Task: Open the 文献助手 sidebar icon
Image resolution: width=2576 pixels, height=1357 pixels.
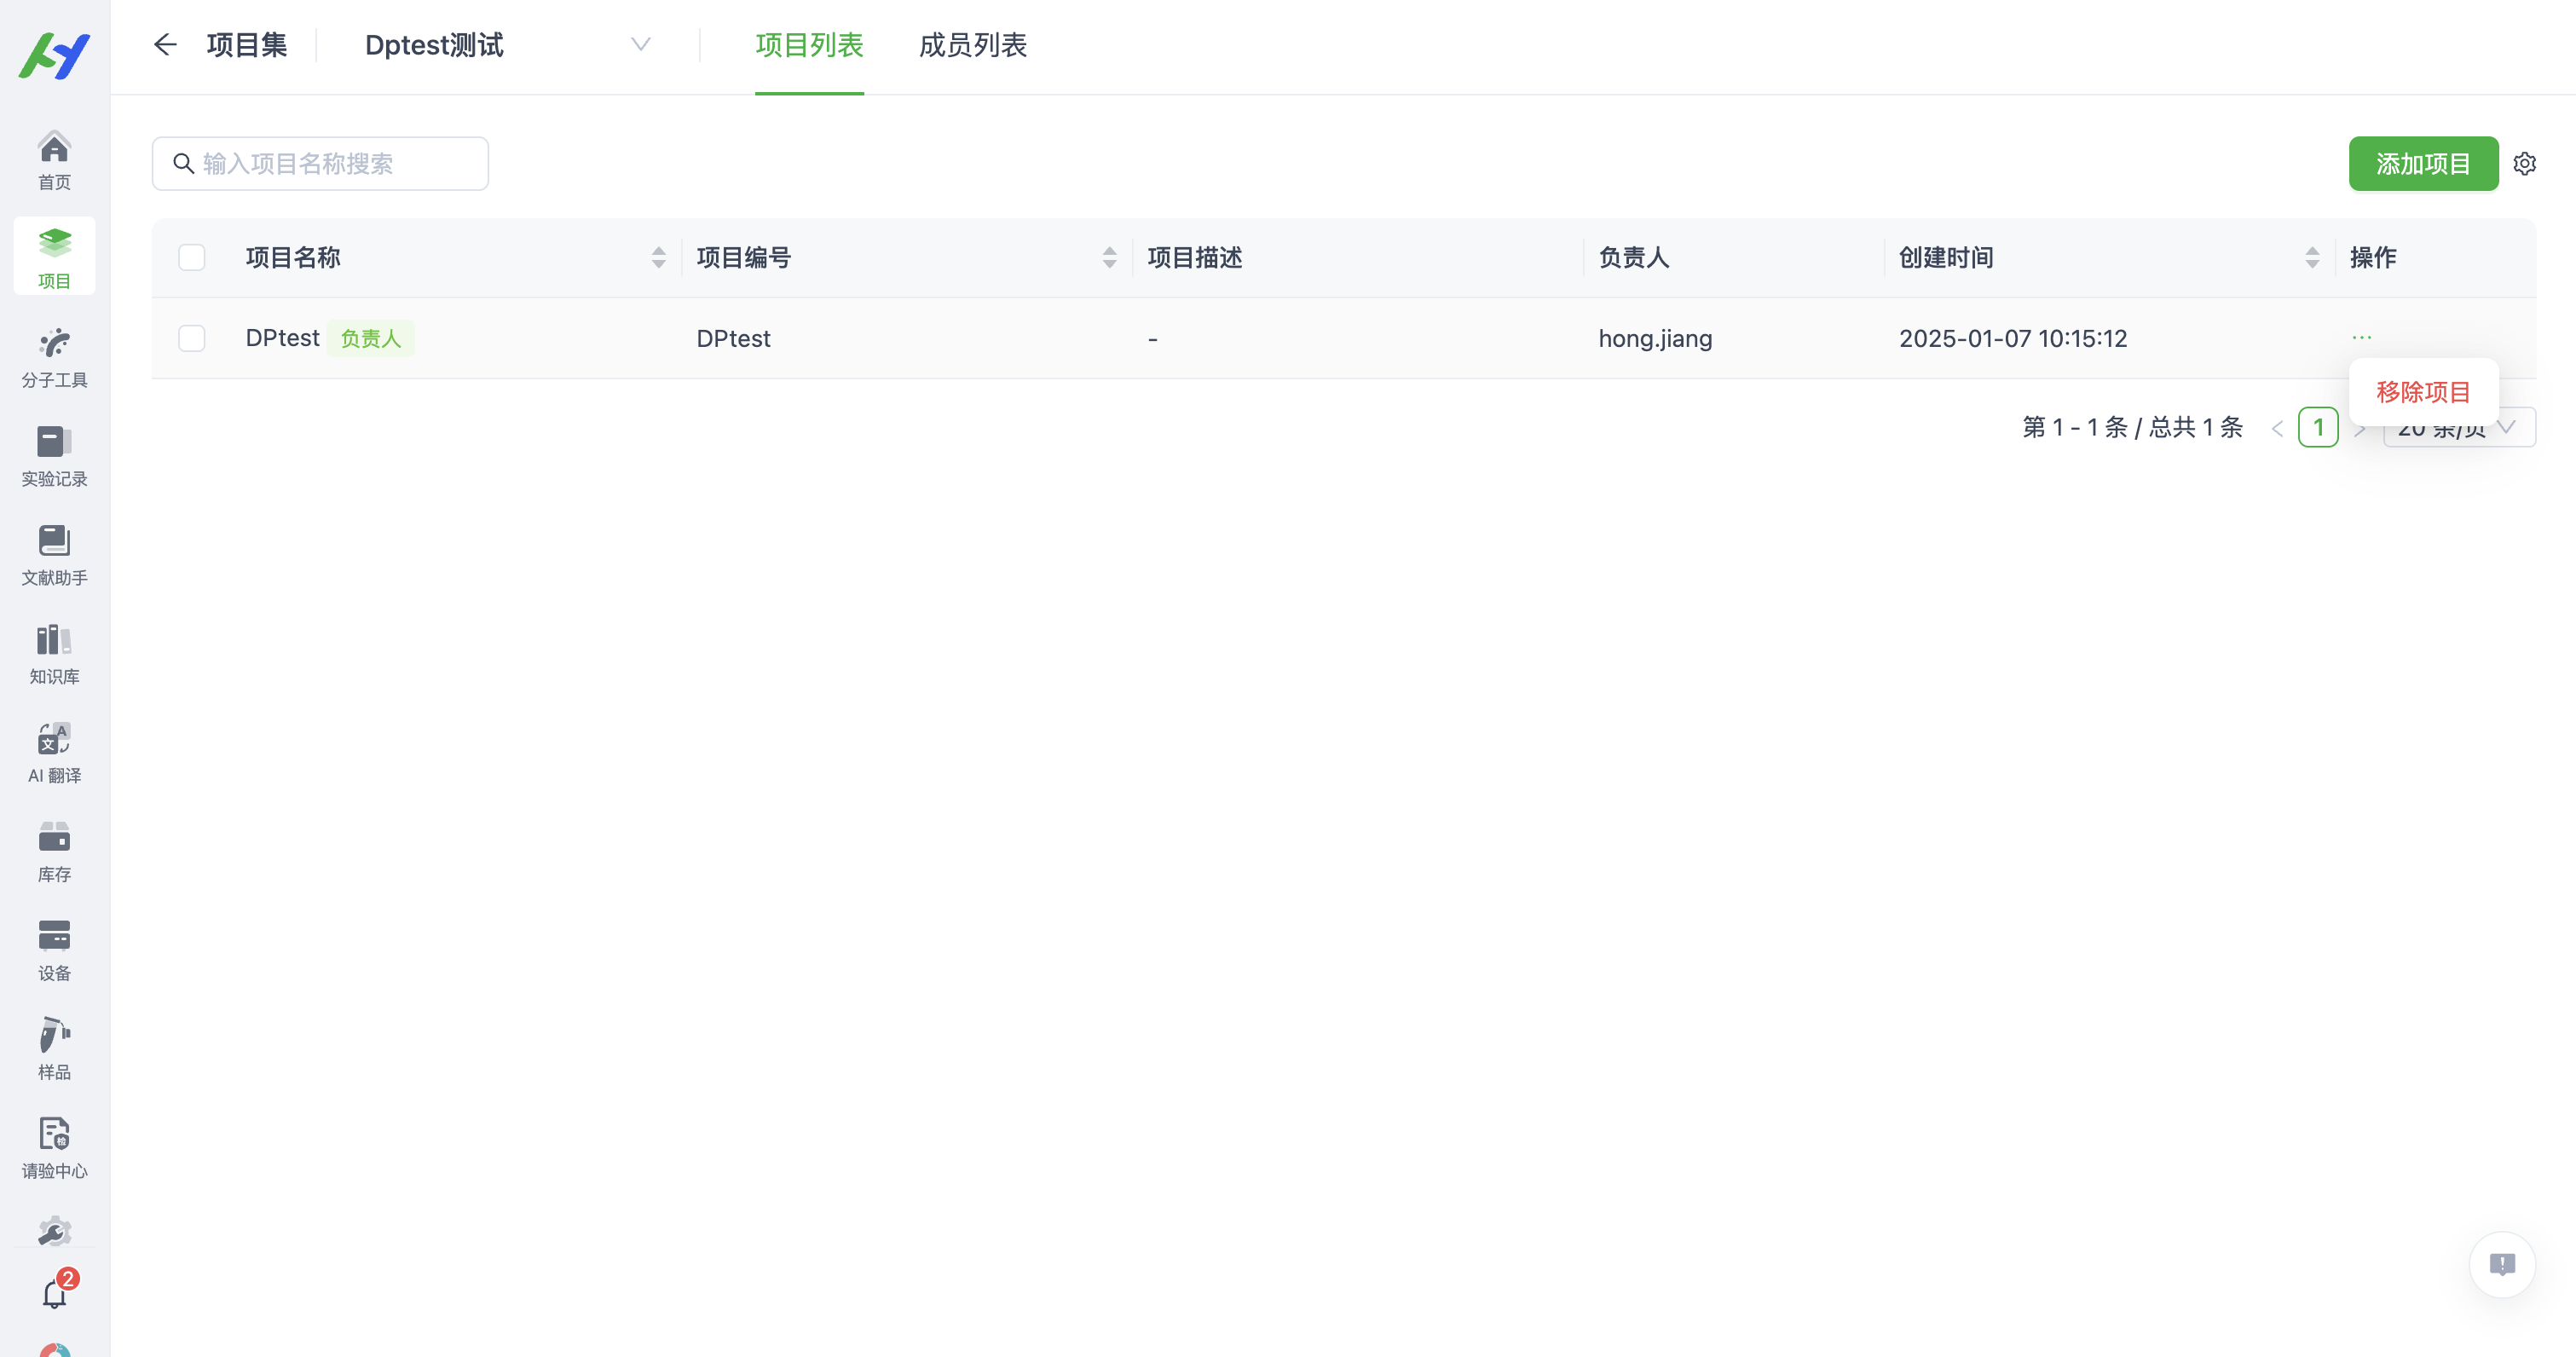Action: tap(54, 555)
